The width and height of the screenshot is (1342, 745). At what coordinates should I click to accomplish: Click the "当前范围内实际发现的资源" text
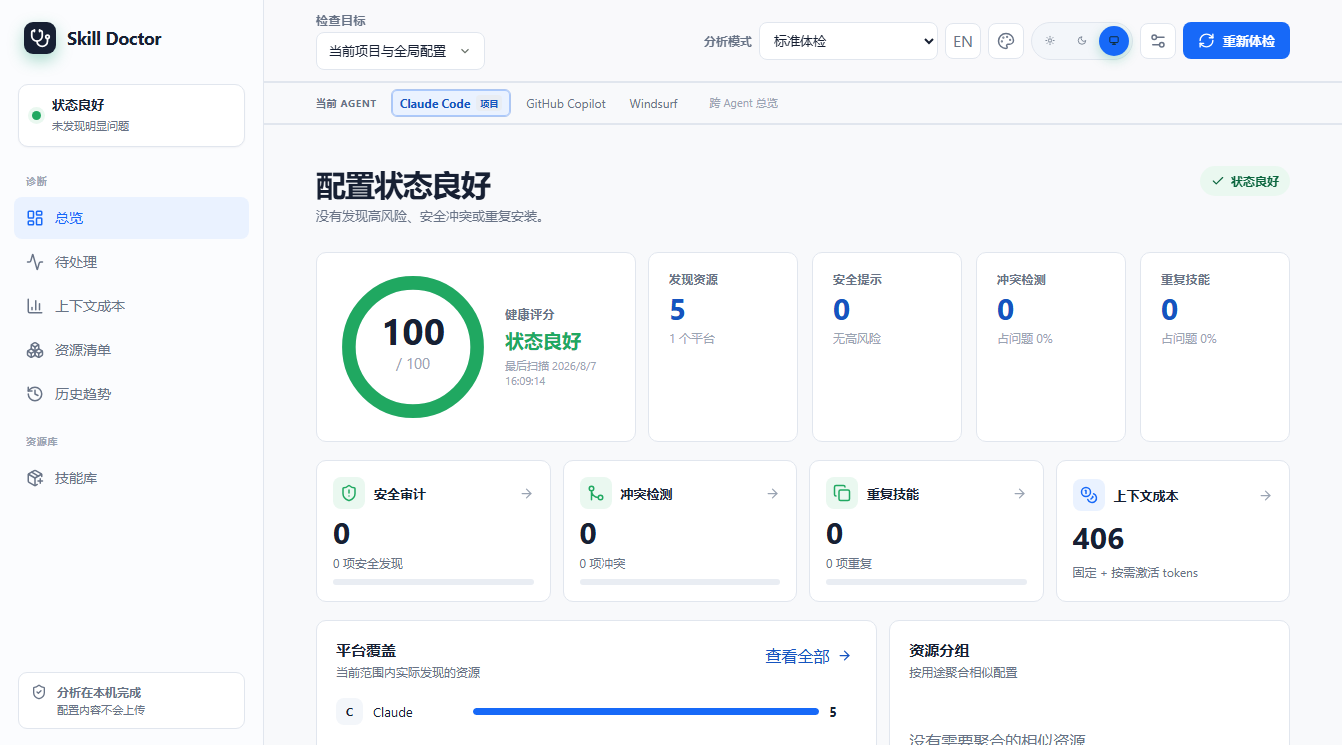click(408, 673)
